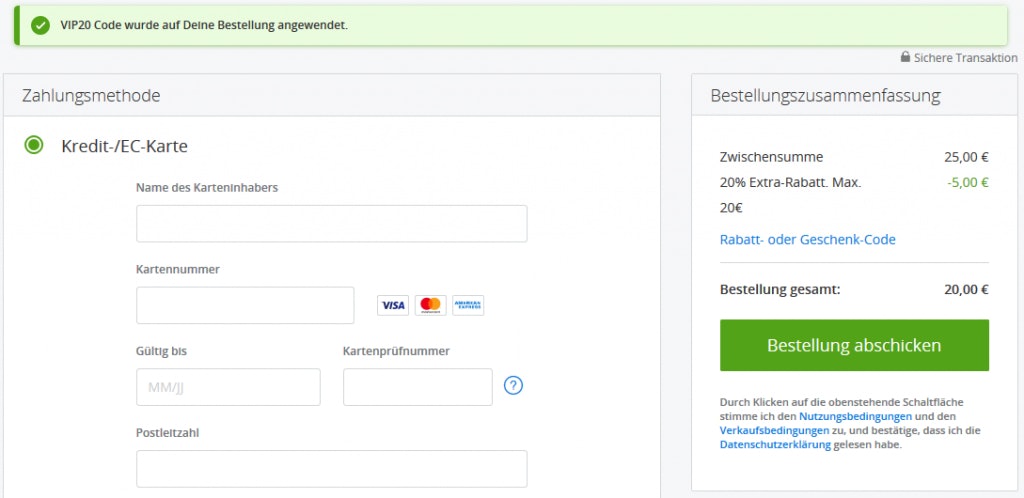This screenshot has width=1024, height=498.
Task: Click the Visa card logo
Action: [x=393, y=305]
